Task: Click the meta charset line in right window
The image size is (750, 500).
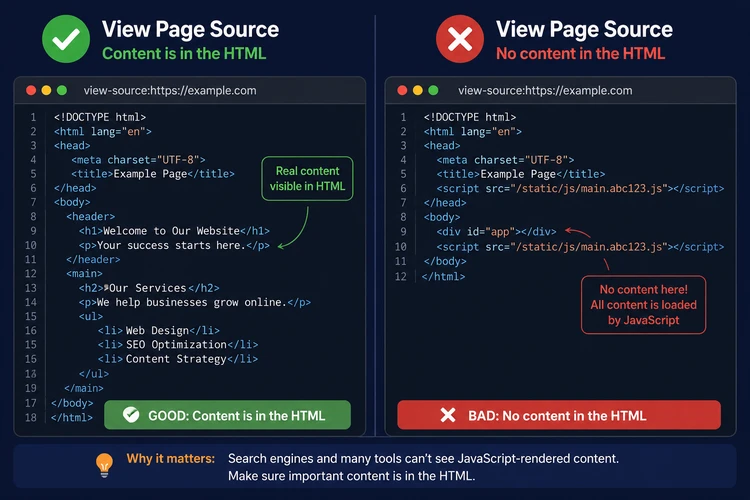Action: [x=505, y=160]
